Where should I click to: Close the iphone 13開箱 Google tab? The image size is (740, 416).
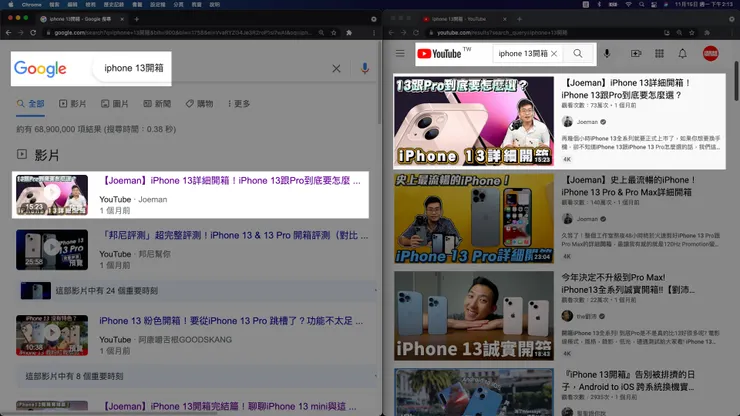pyautogui.click(x=122, y=19)
